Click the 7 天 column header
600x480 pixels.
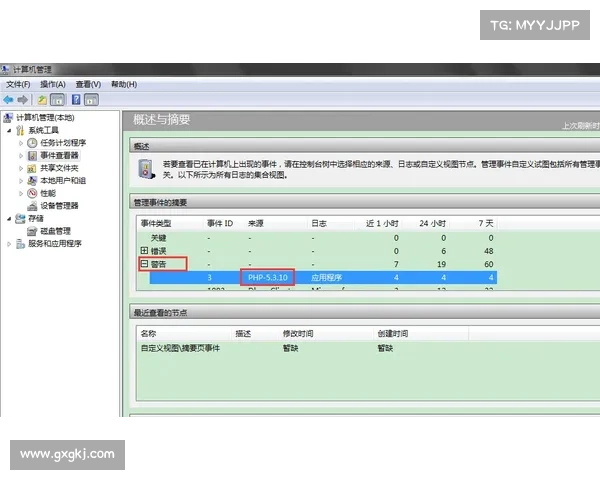(473, 224)
